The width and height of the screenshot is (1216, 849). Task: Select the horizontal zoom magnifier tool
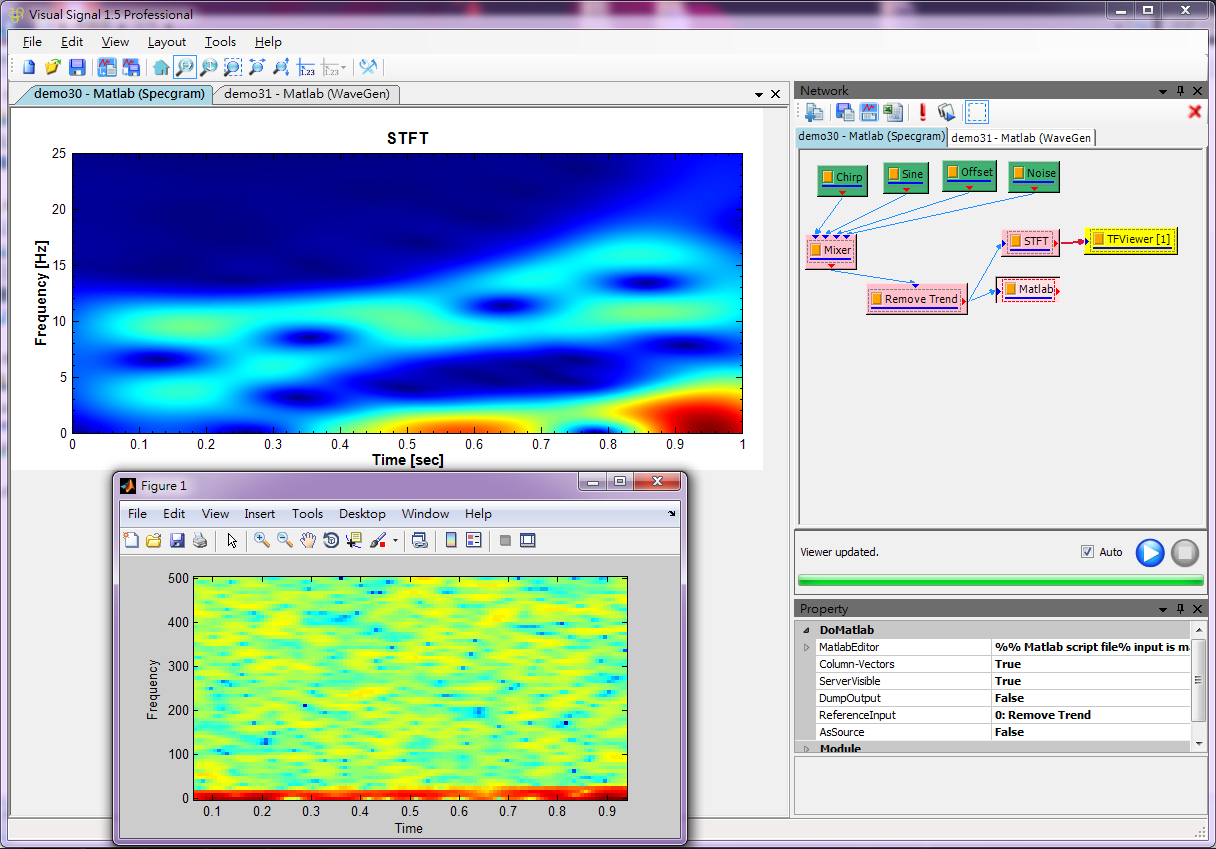pyautogui.click(x=184, y=67)
